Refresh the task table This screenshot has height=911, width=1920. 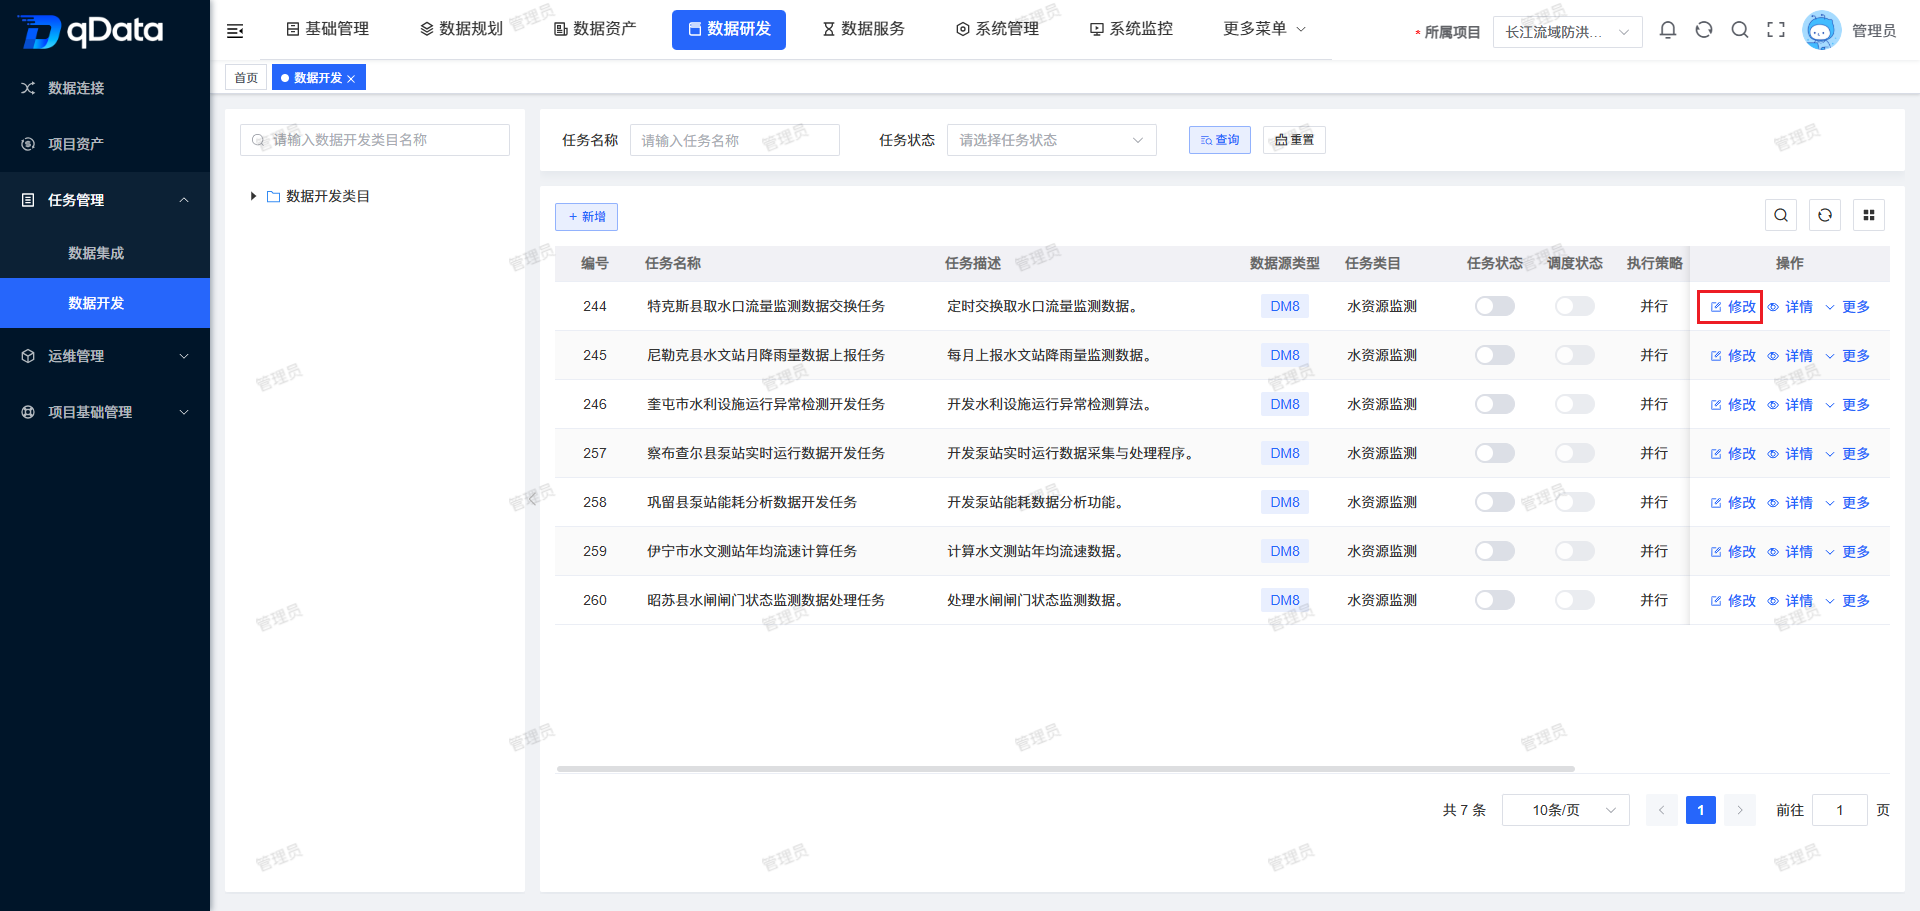pyautogui.click(x=1825, y=215)
